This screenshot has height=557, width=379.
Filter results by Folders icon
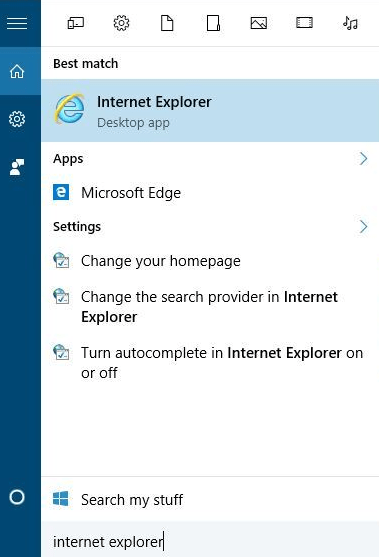pyautogui.click(x=213, y=23)
